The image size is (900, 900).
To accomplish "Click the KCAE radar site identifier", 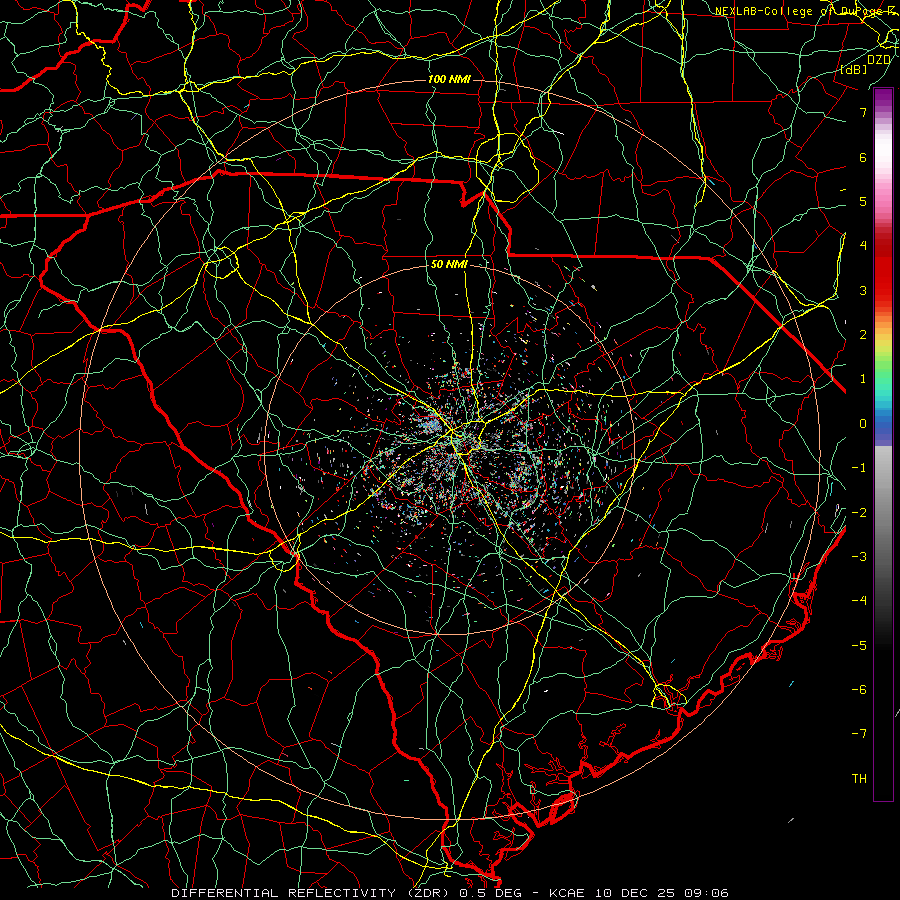I will [568, 893].
